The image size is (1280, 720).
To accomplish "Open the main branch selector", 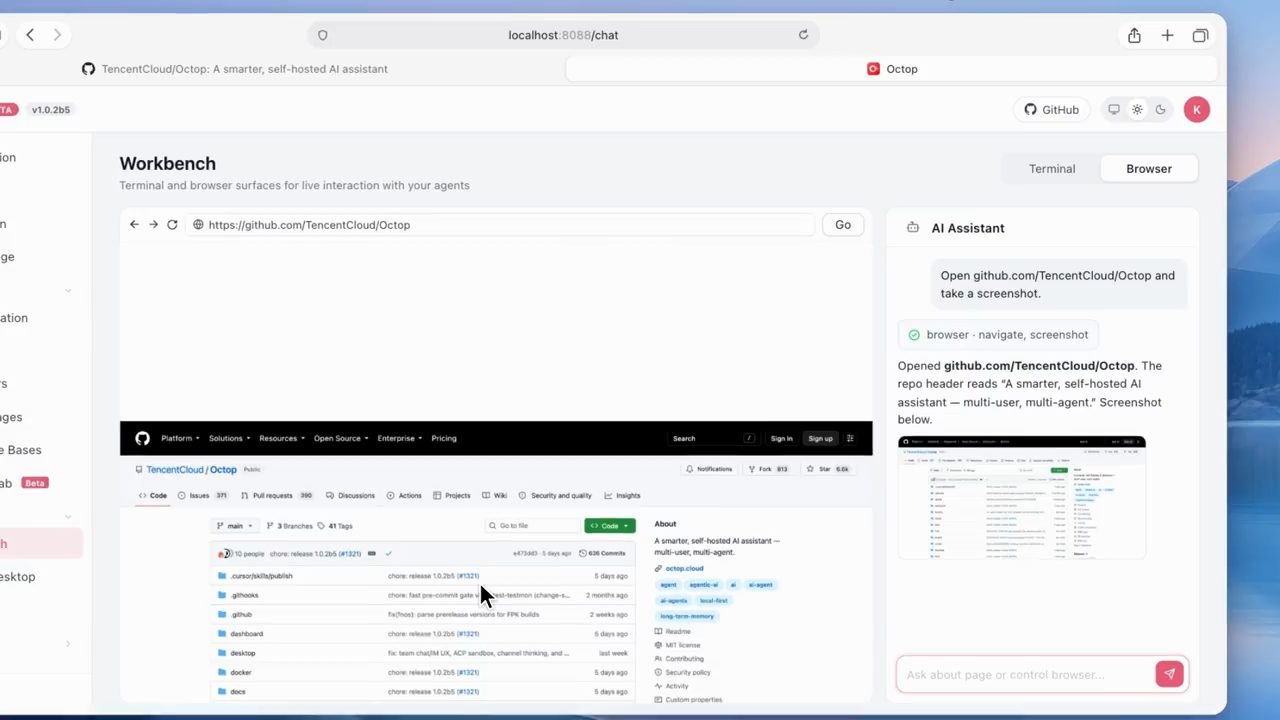I will 235,526.
